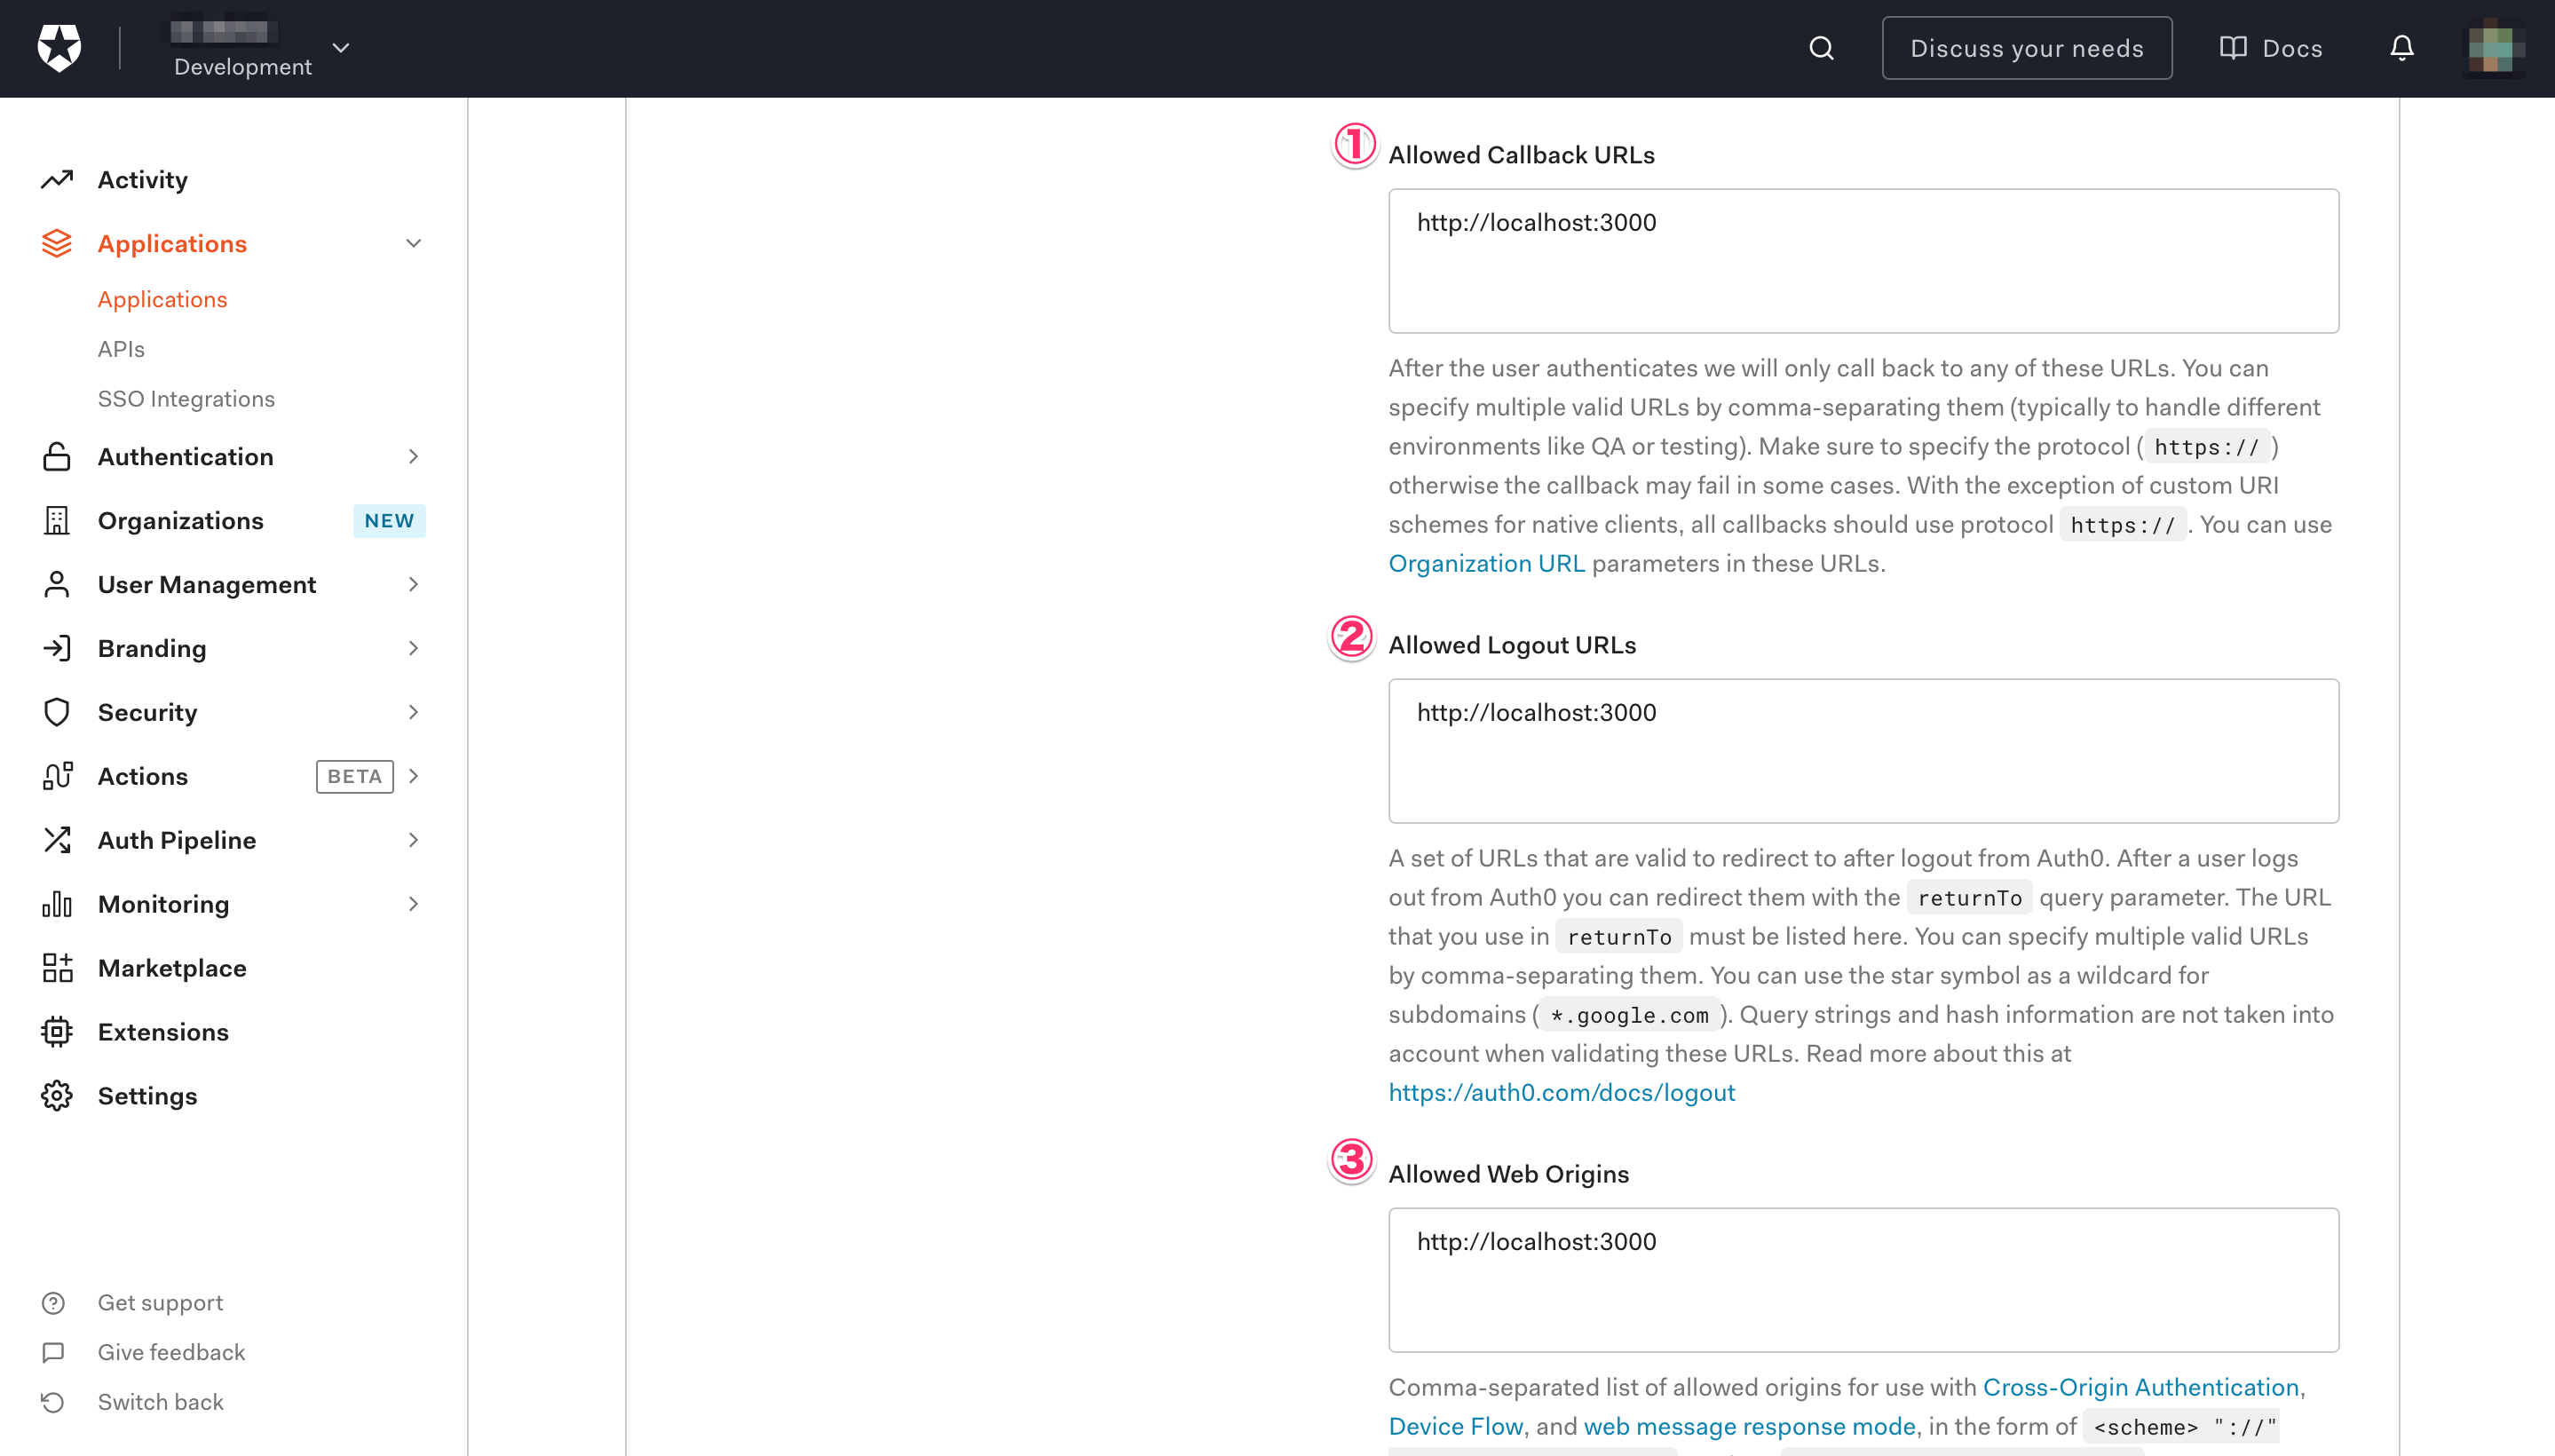Click the Marketplace grid icon
This screenshot has width=2555, height=1456.
coord(57,968)
